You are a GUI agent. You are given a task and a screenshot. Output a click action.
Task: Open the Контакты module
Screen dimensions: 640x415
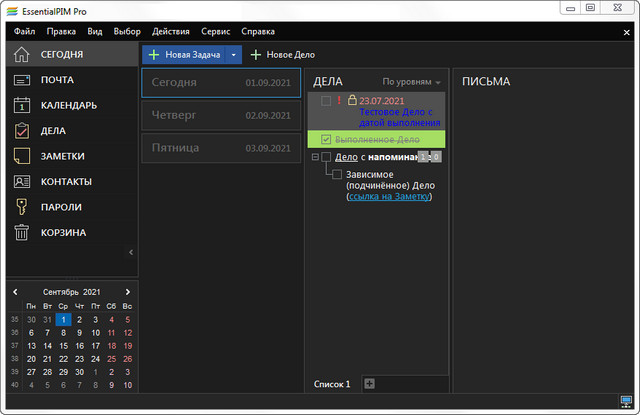66,182
